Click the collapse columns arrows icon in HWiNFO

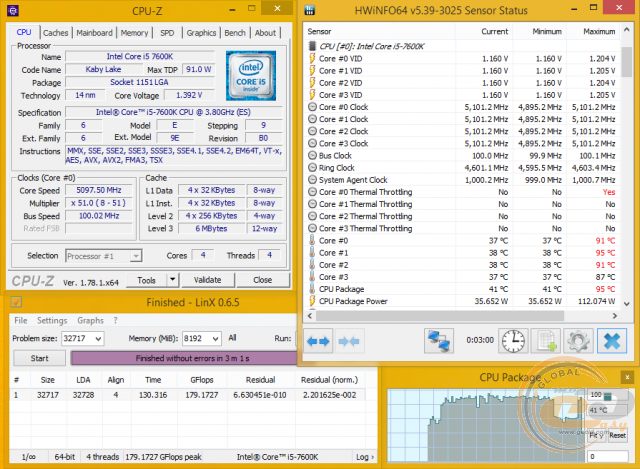(349, 341)
